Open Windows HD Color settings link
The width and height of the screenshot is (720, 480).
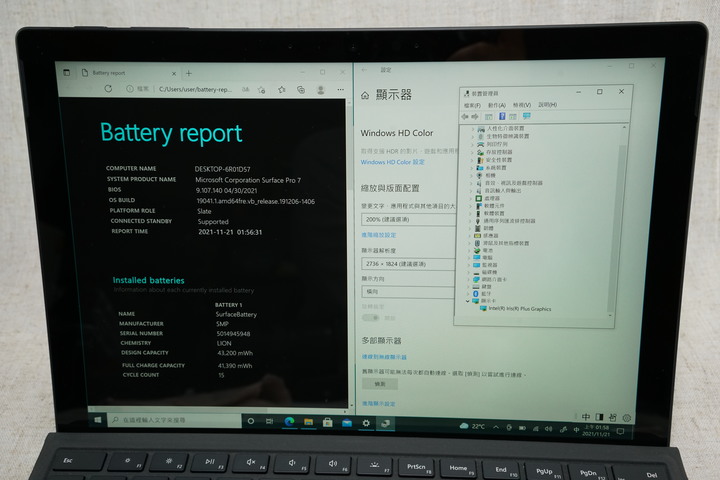(393, 162)
